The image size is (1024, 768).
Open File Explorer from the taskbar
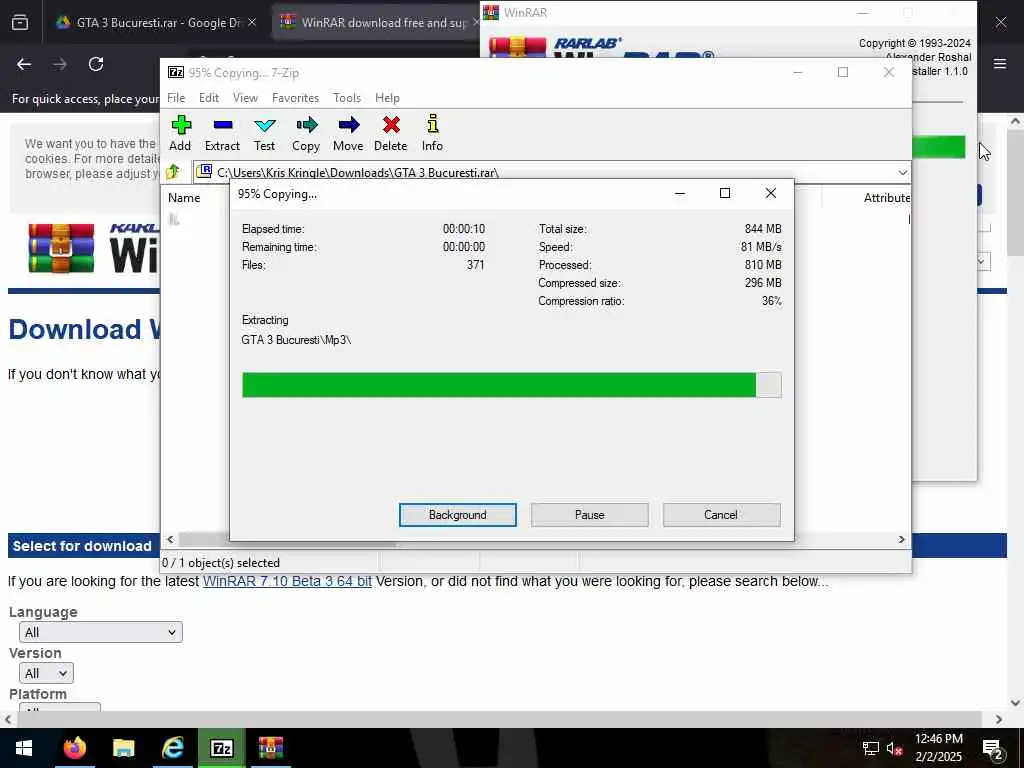point(123,748)
